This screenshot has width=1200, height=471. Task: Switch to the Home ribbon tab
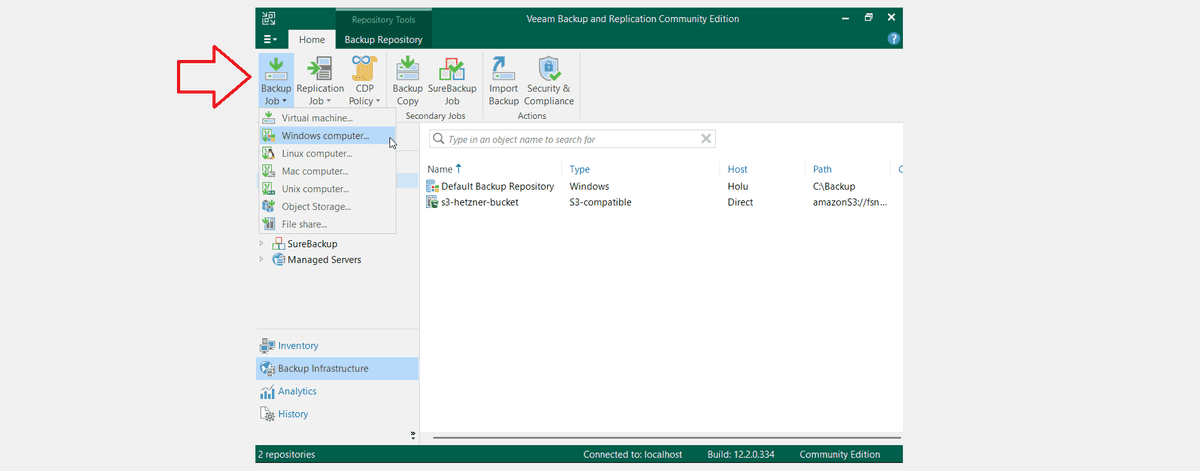pos(312,39)
